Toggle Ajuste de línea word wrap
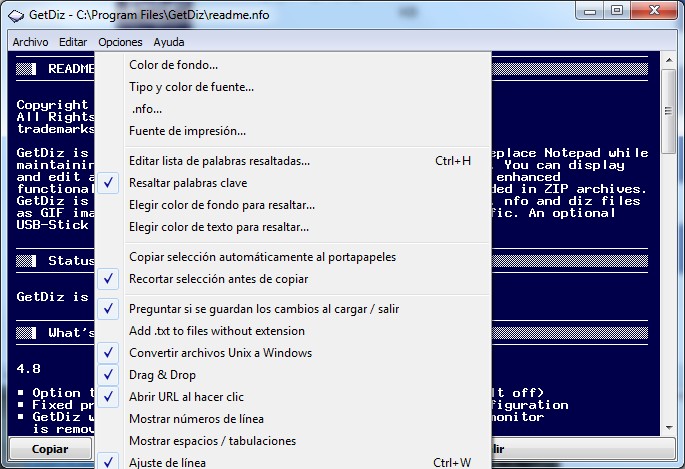Image resolution: width=685 pixels, height=469 pixels. 293,462
